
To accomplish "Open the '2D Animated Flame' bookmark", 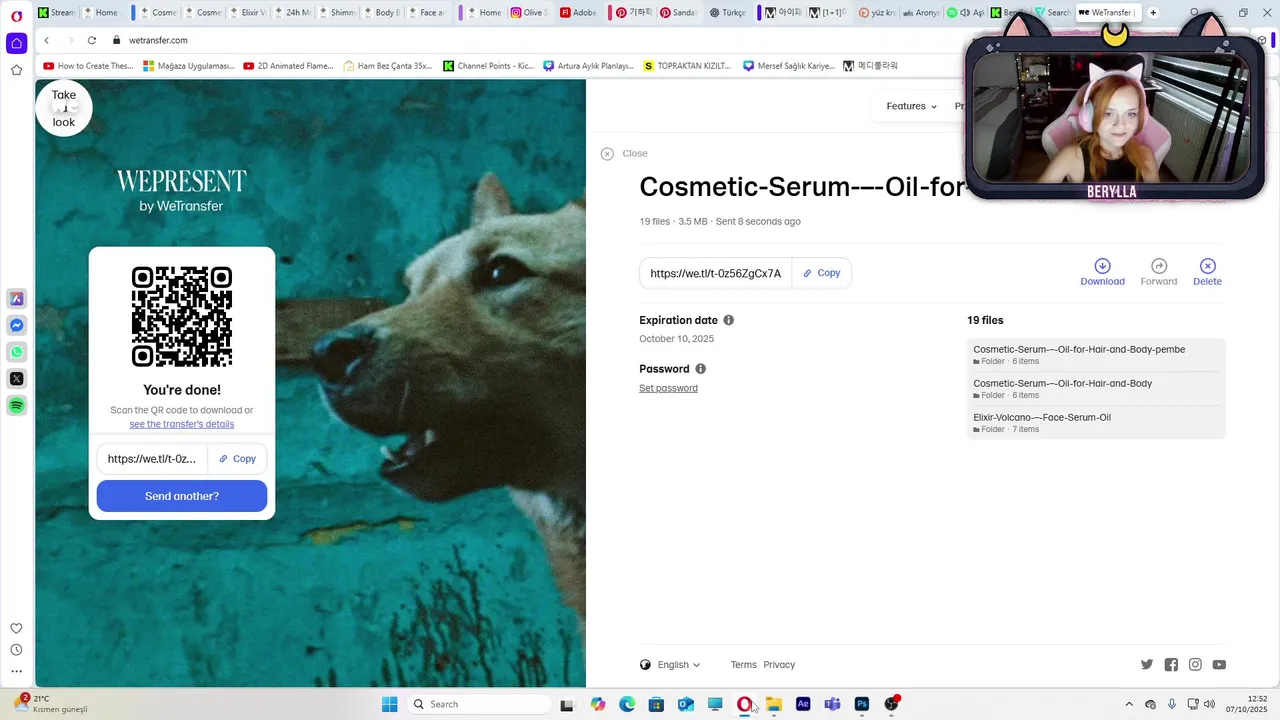I will (x=289, y=66).
